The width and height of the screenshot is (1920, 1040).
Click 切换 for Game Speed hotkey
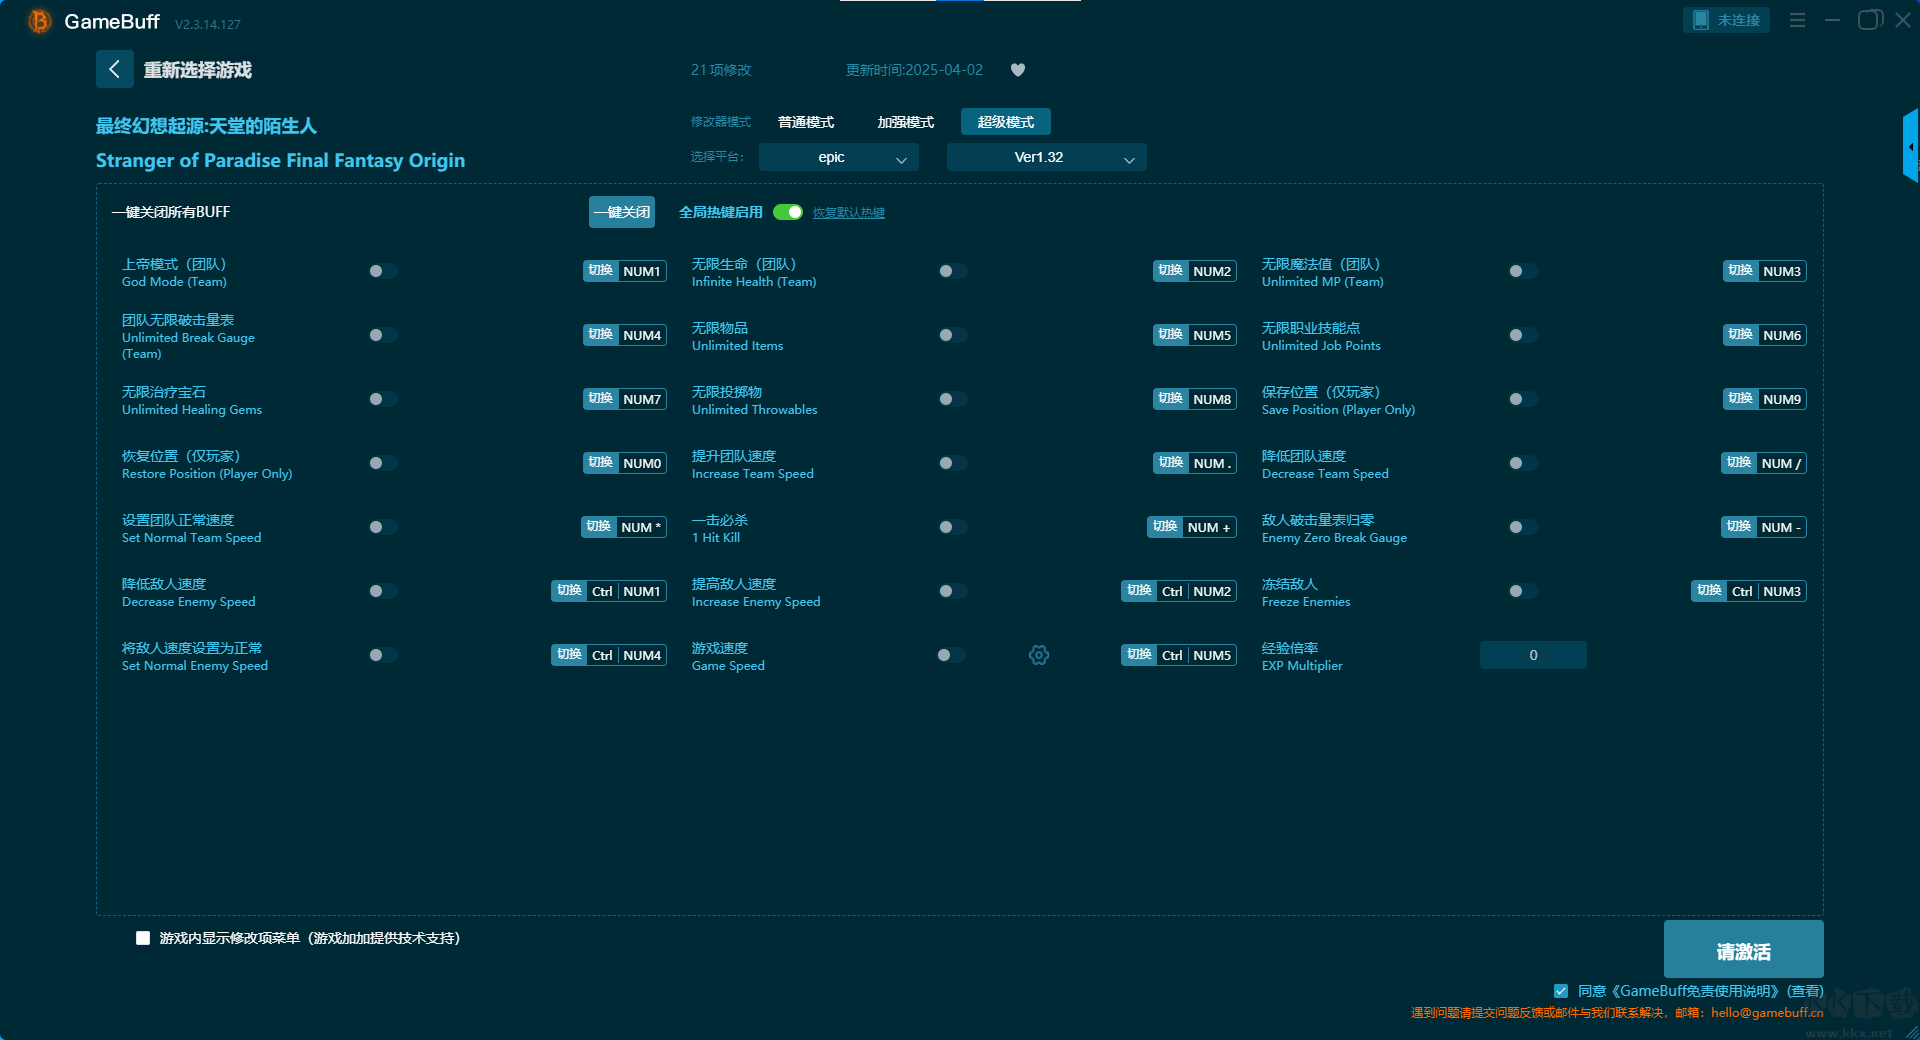coord(1139,655)
